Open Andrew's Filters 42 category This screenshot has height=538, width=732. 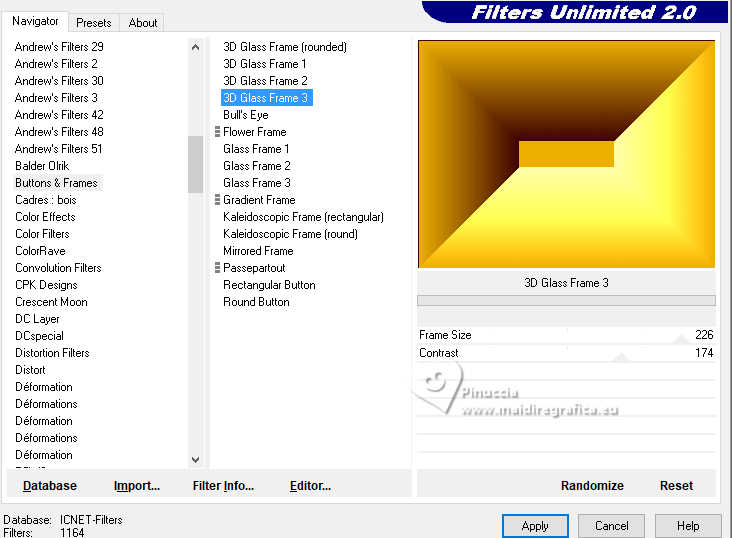[x=59, y=115]
